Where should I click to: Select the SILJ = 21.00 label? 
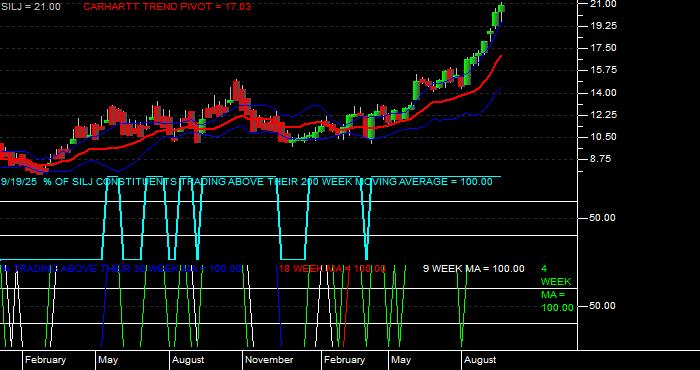pyautogui.click(x=31, y=7)
